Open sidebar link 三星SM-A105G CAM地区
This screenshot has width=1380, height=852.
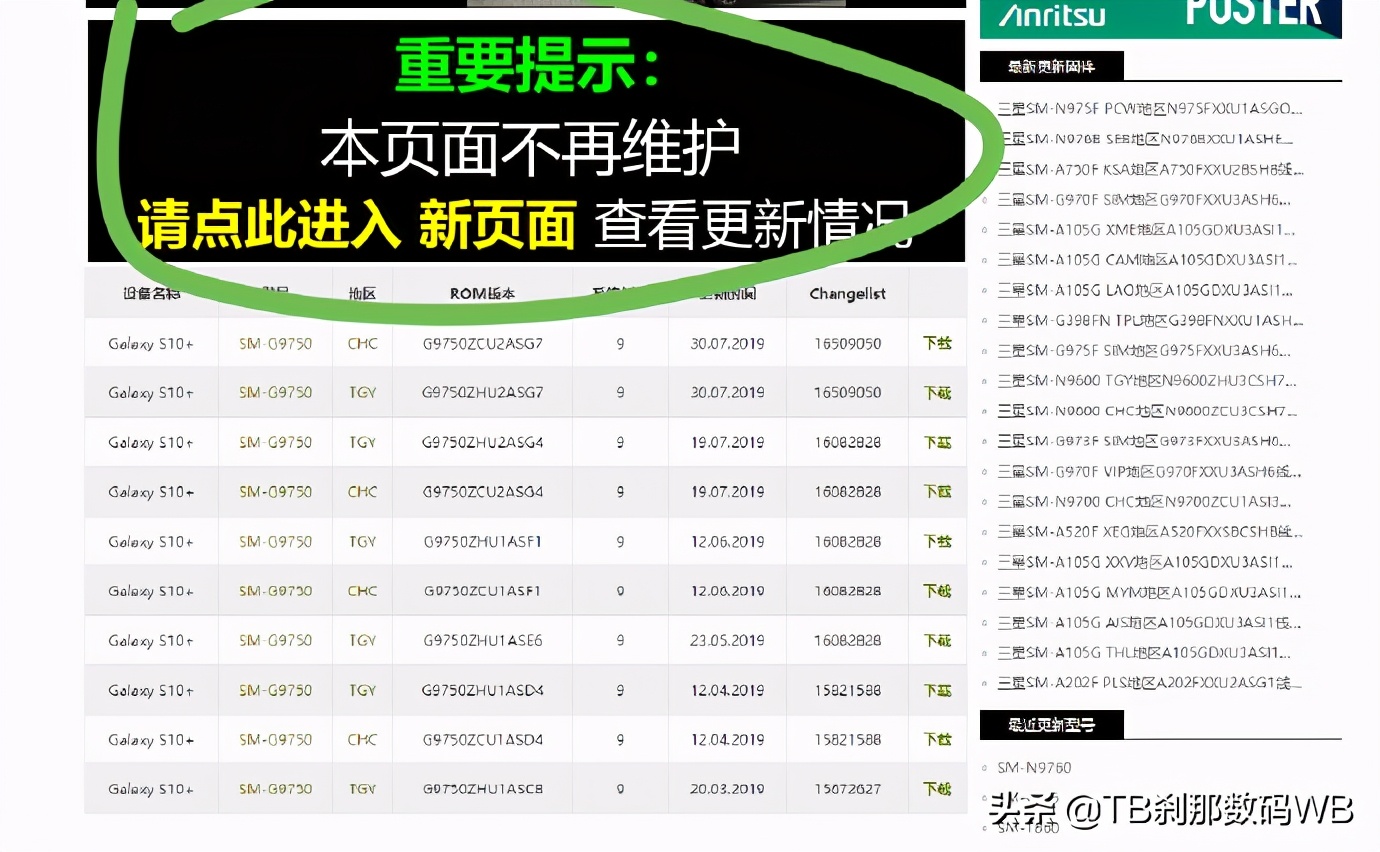tap(1147, 260)
